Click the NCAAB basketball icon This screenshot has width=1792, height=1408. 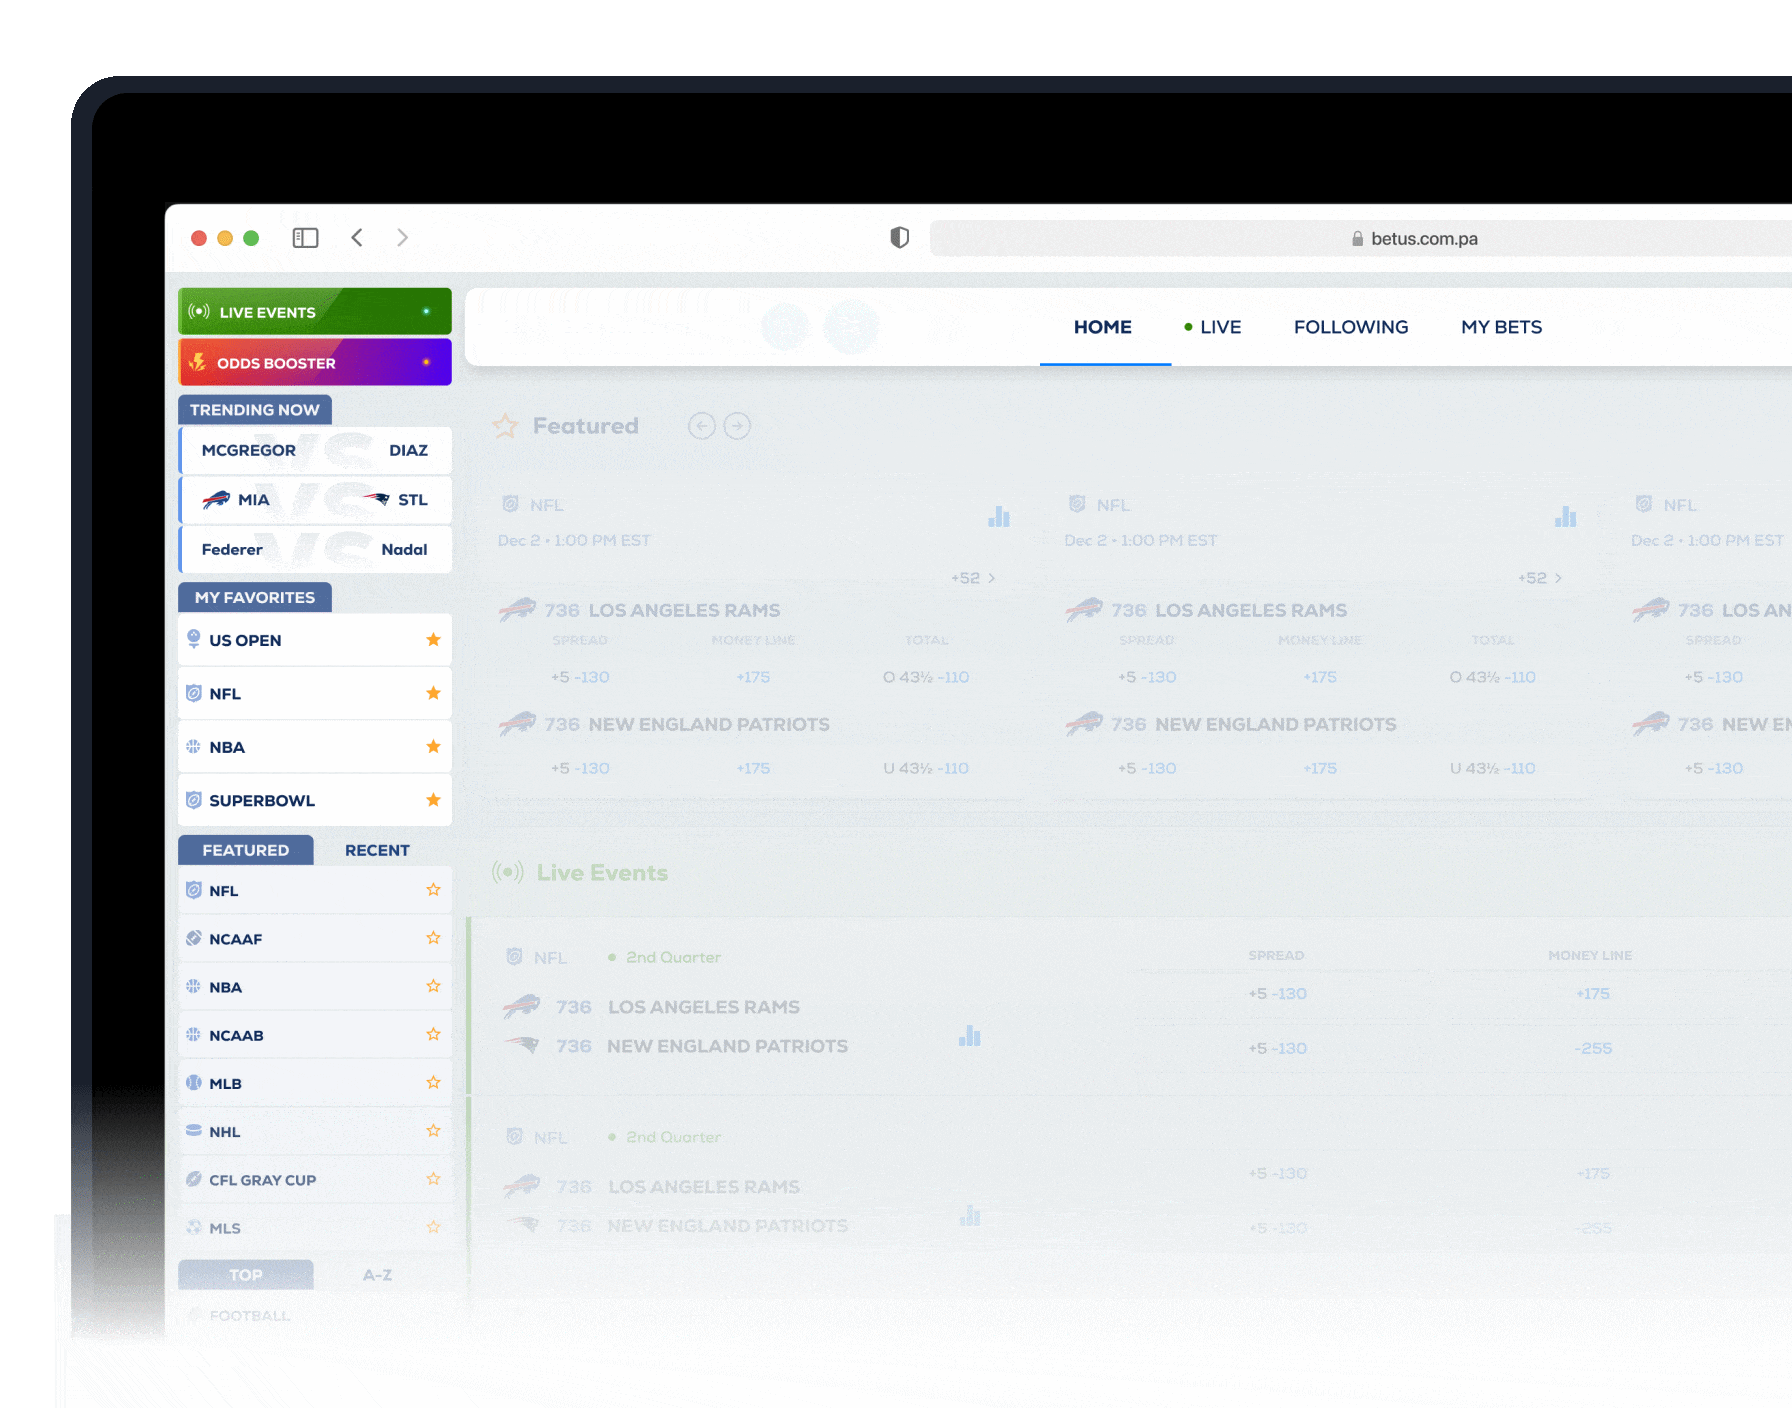194,1034
